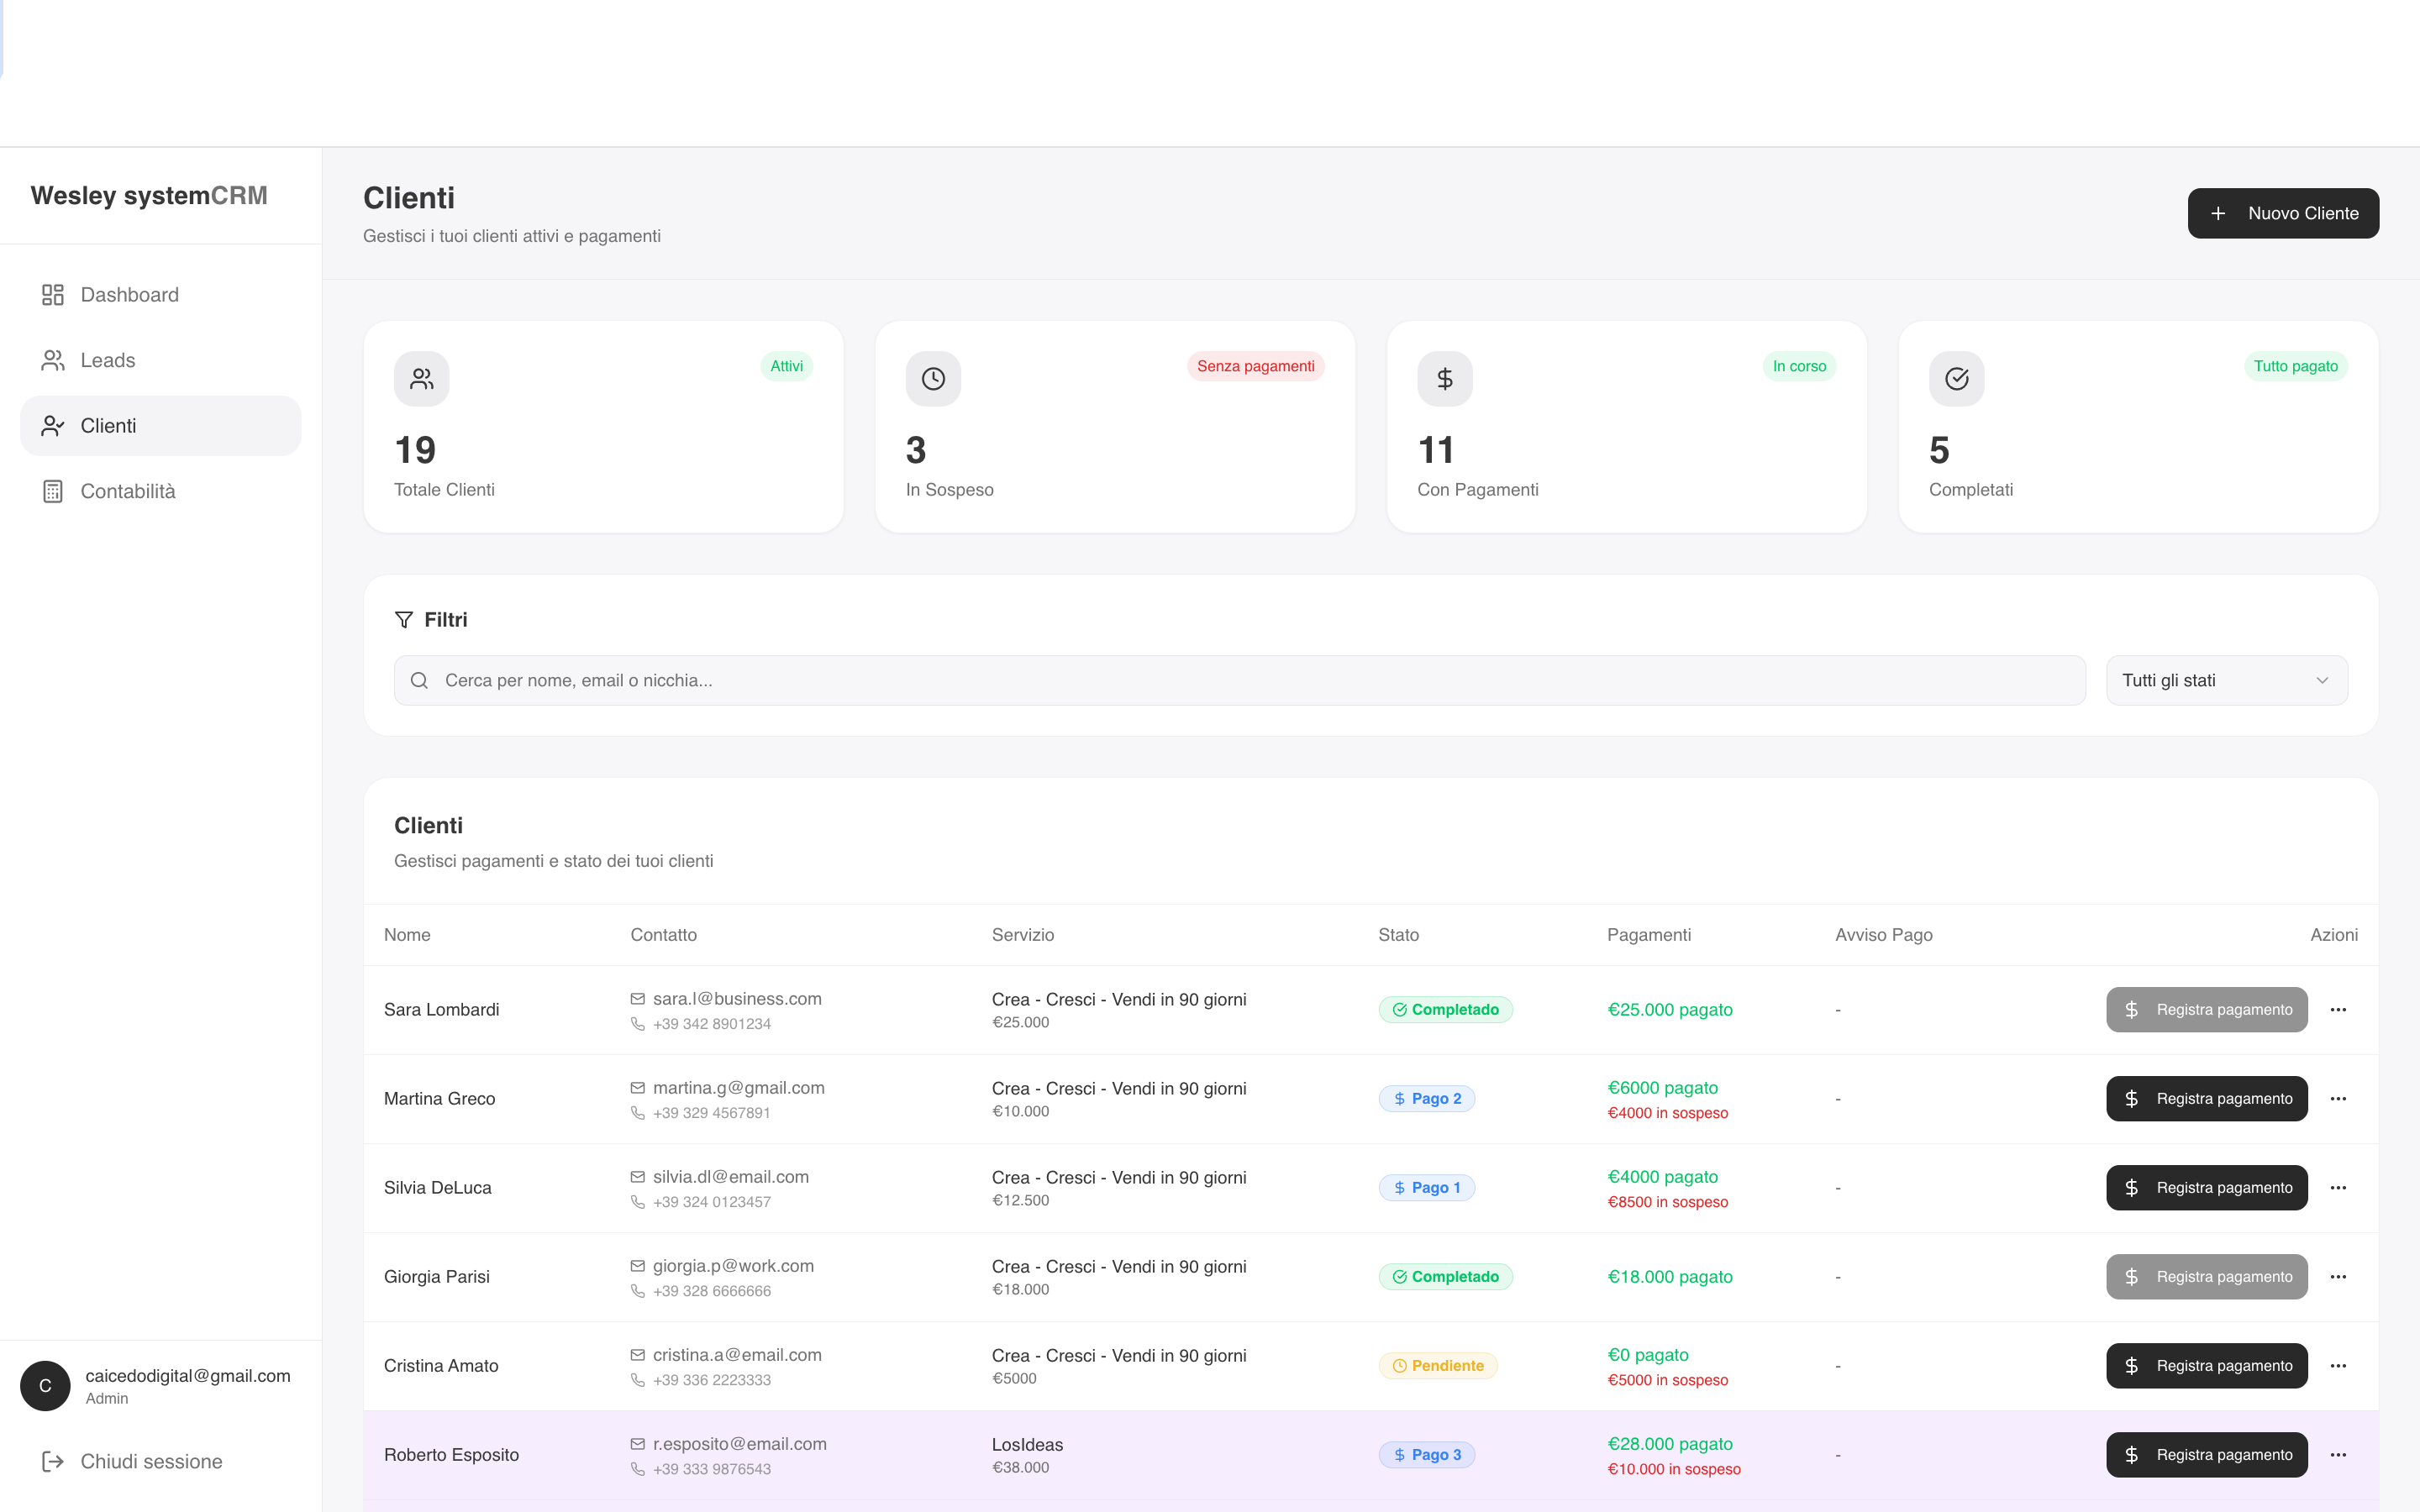Click the Wesley systemCRM logo
Viewport: 2420px width, 1512px height.
149,195
